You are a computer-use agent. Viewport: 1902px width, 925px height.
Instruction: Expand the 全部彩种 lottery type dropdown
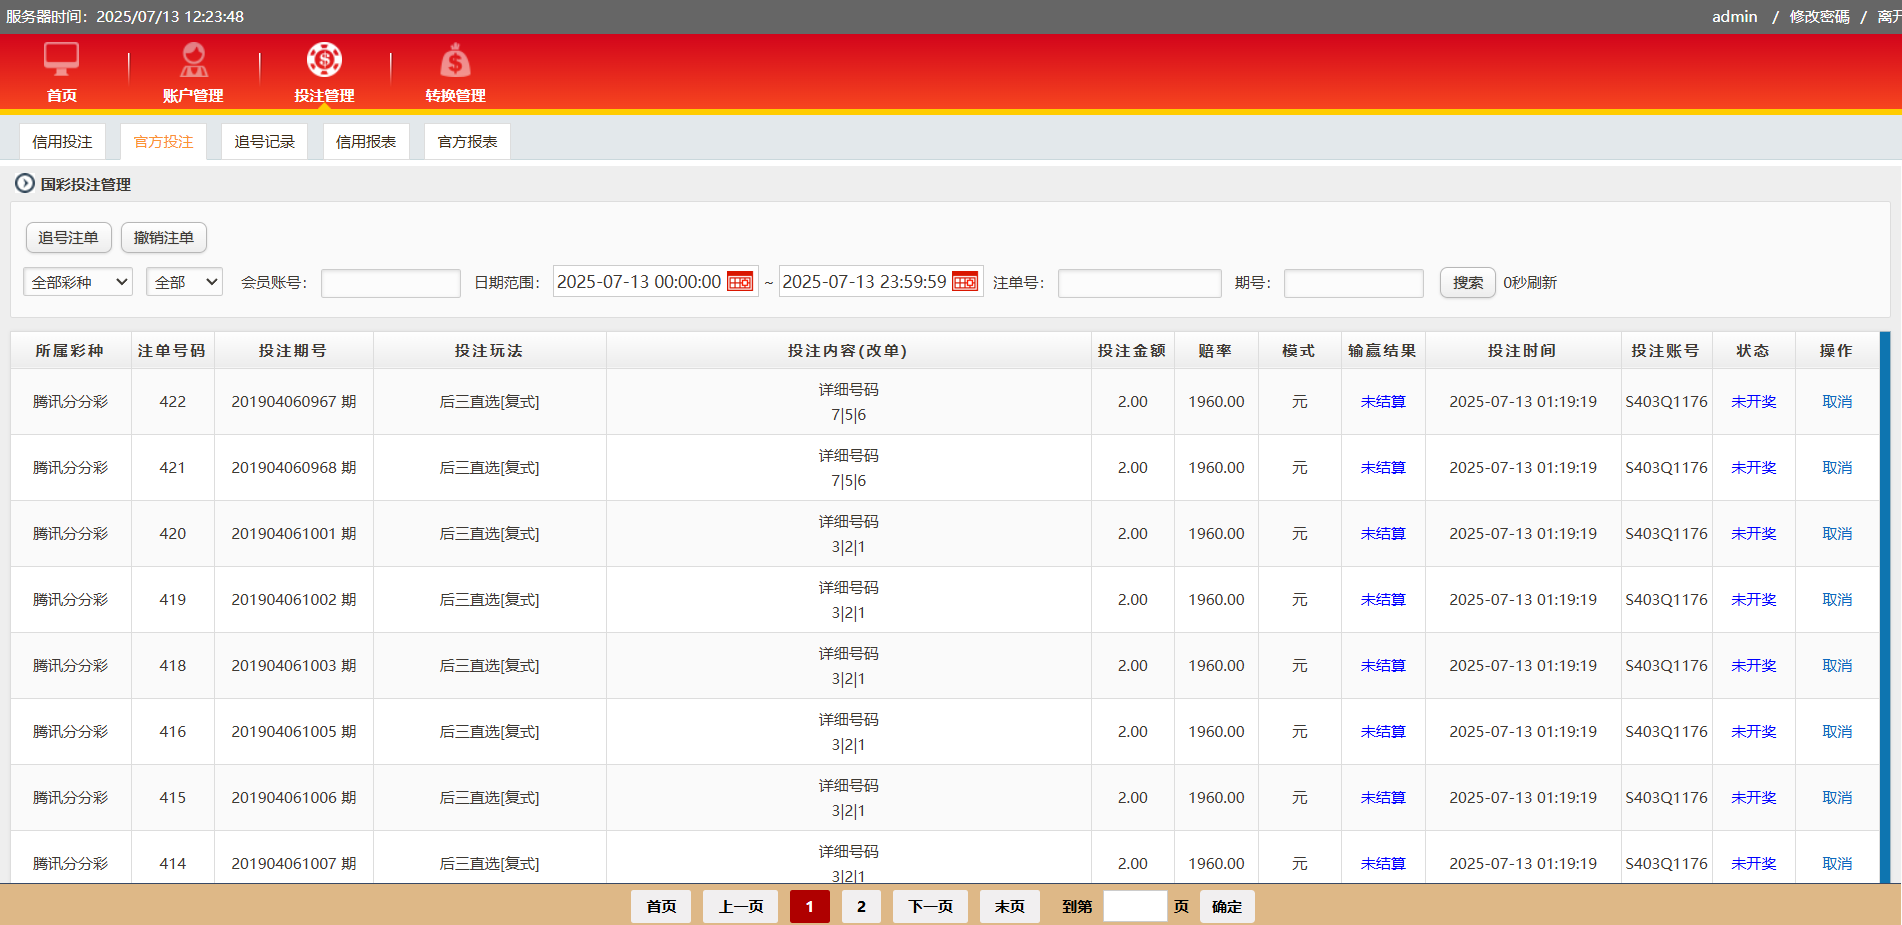78,283
